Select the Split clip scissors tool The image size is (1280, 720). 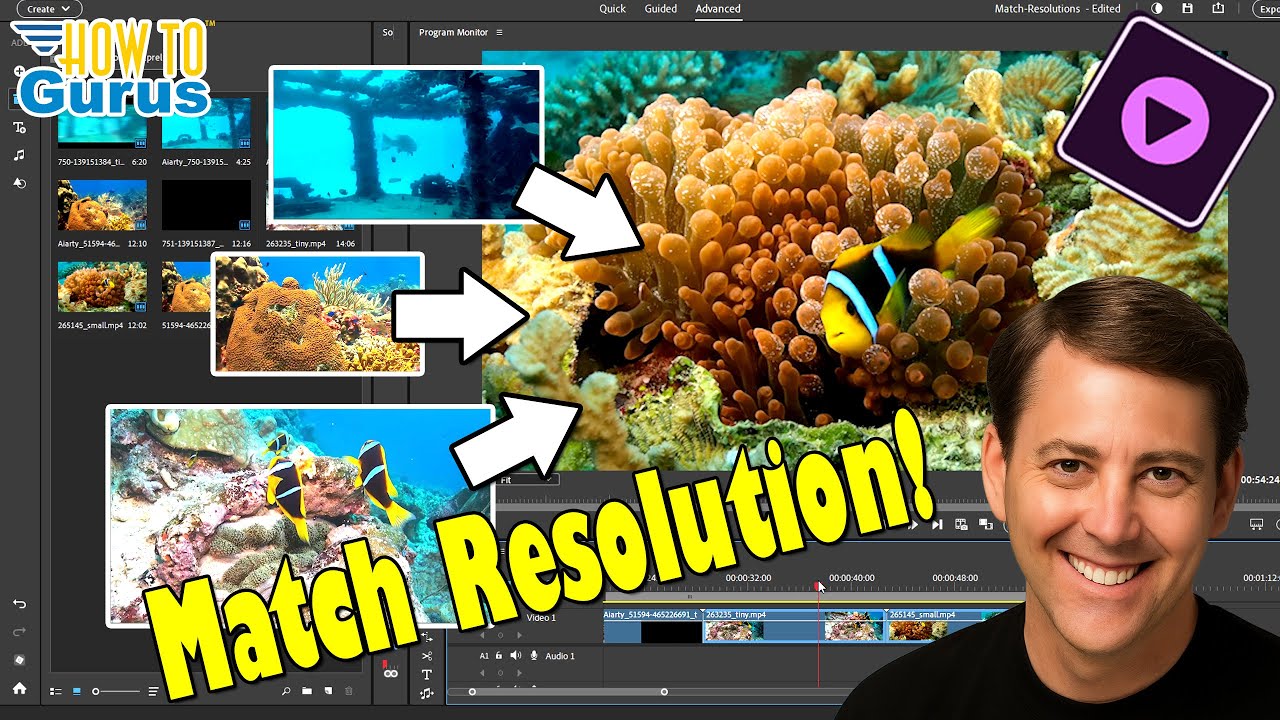[427, 656]
